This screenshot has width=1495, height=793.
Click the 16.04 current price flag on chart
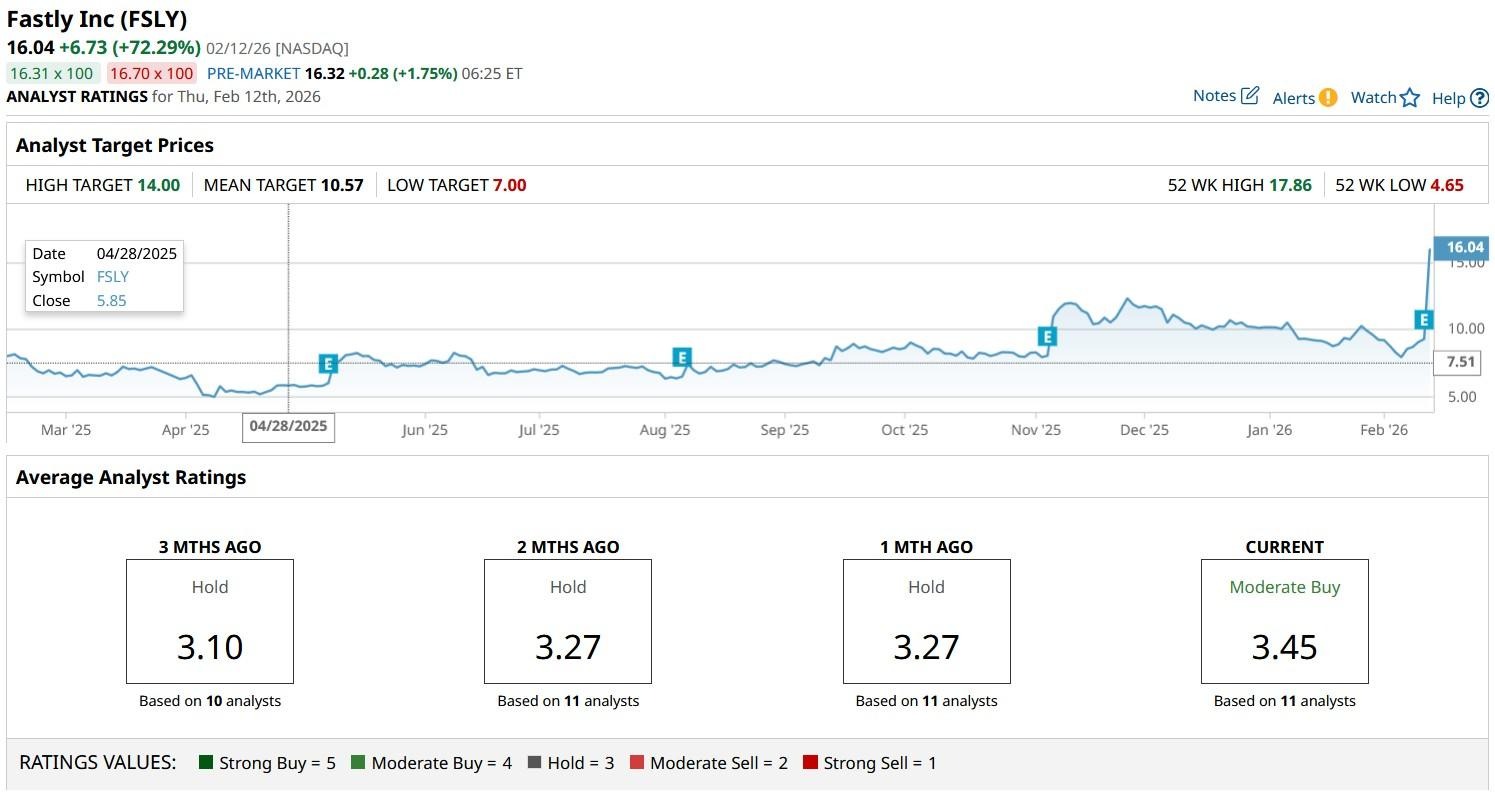pyautogui.click(x=1461, y=248)
